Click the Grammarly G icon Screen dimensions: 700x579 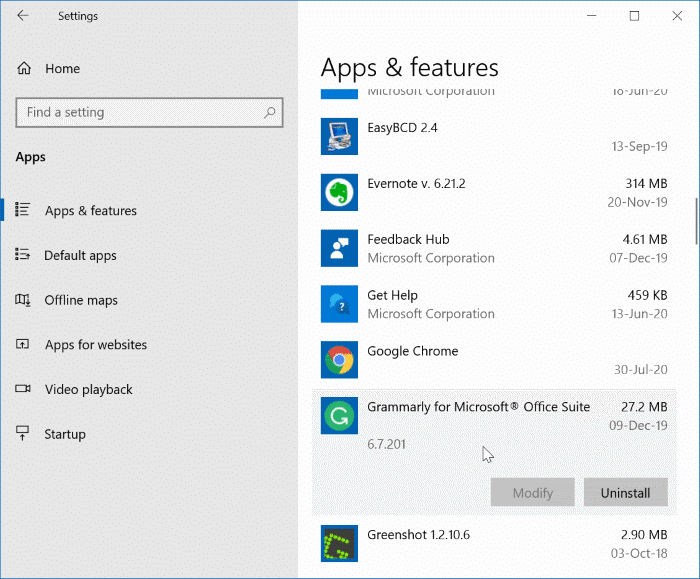339,415
